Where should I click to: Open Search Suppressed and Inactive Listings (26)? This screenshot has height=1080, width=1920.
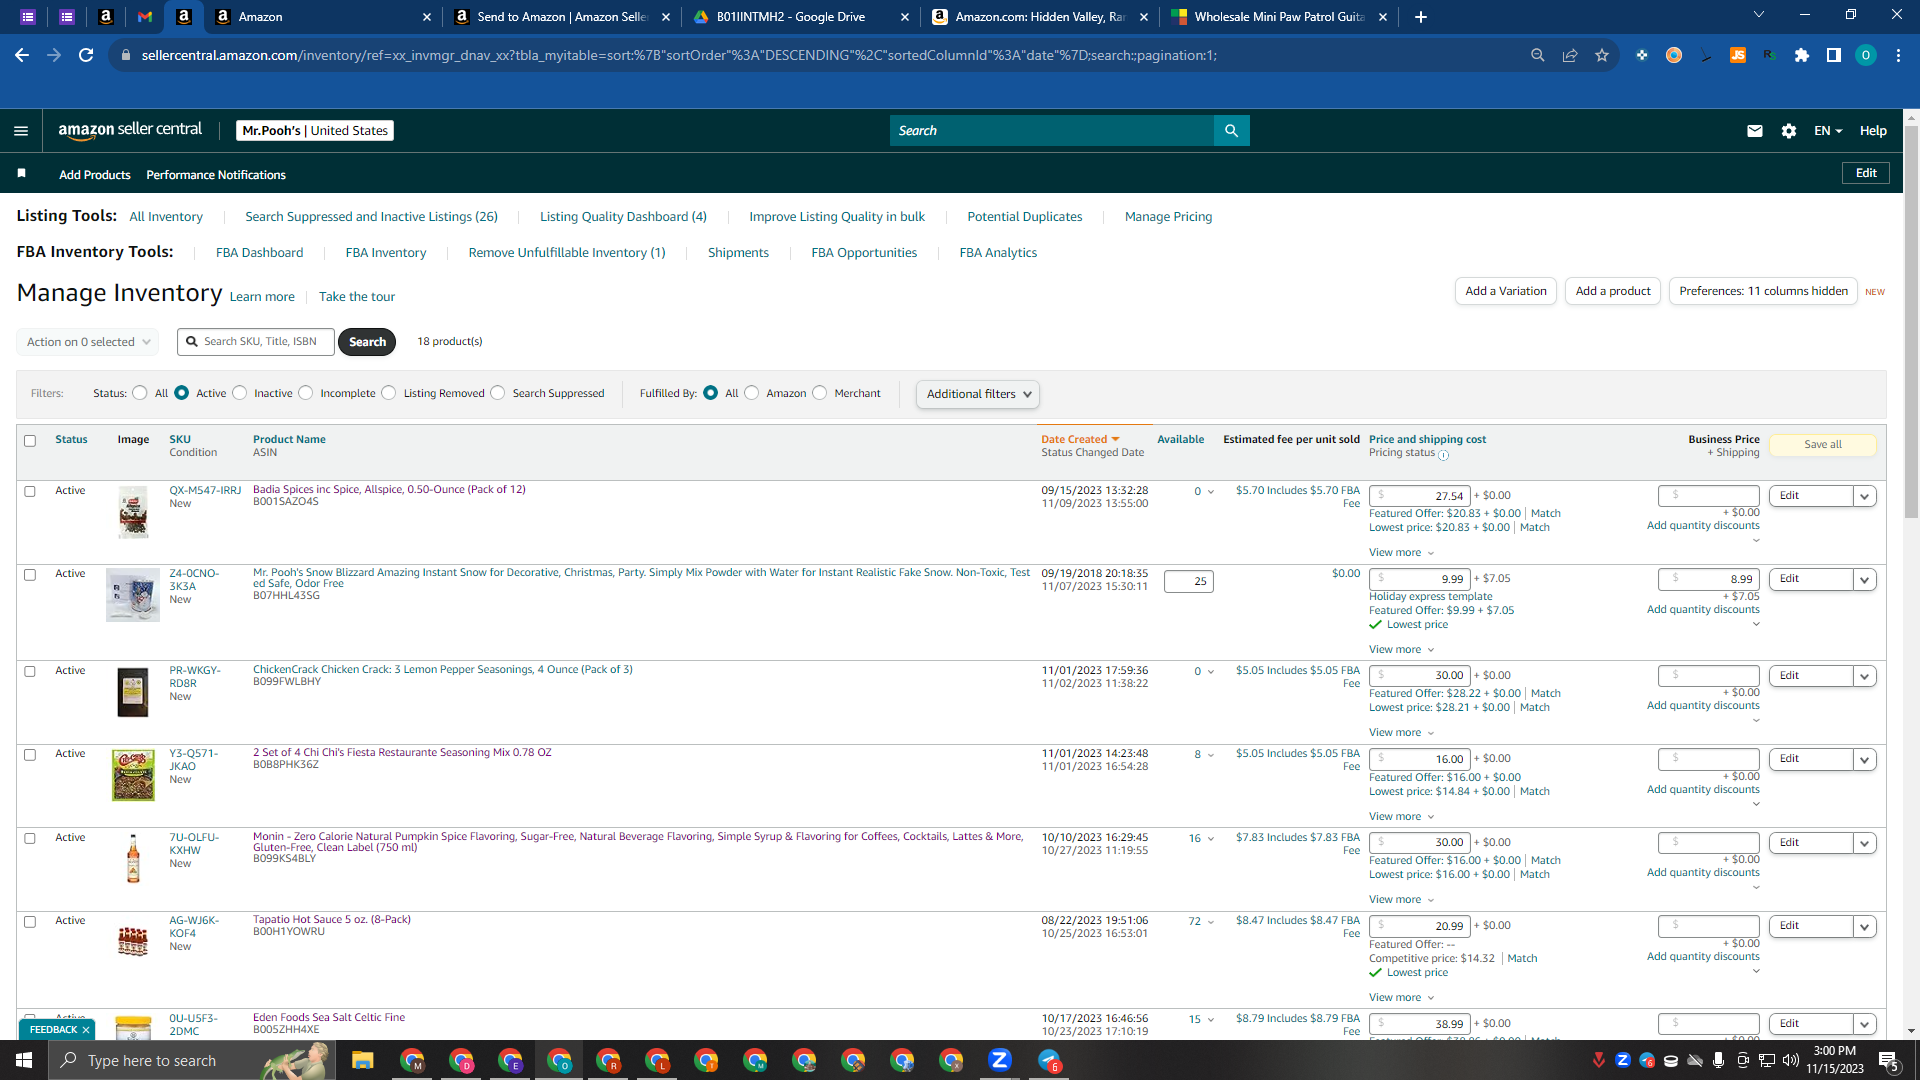[371, 217]
